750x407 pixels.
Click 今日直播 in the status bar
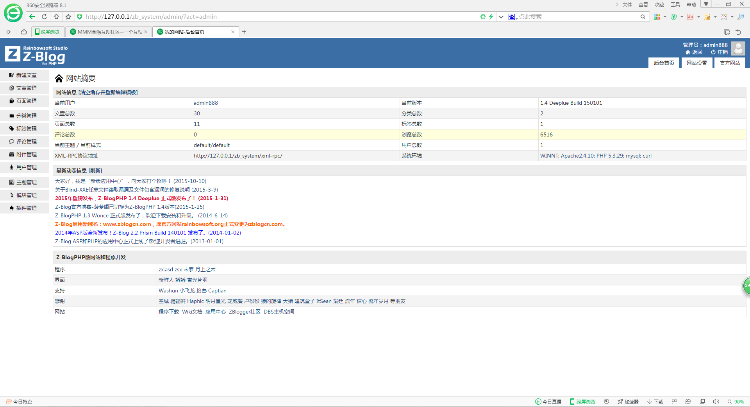point(548,402)
